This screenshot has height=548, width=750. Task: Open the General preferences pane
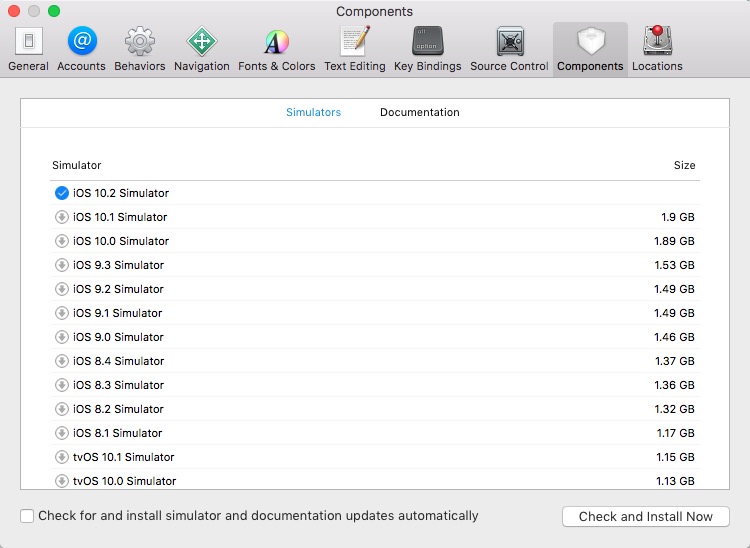(x=29, y=49)
